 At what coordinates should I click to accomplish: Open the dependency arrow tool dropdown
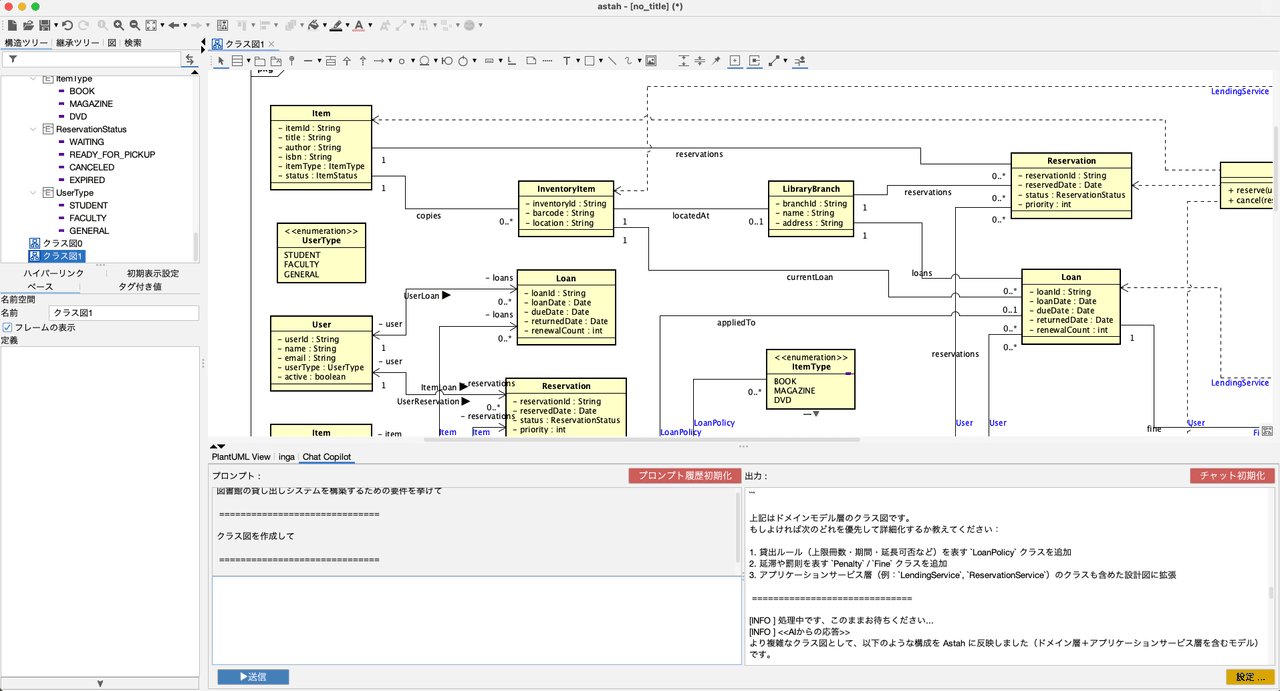click(390, 61)
